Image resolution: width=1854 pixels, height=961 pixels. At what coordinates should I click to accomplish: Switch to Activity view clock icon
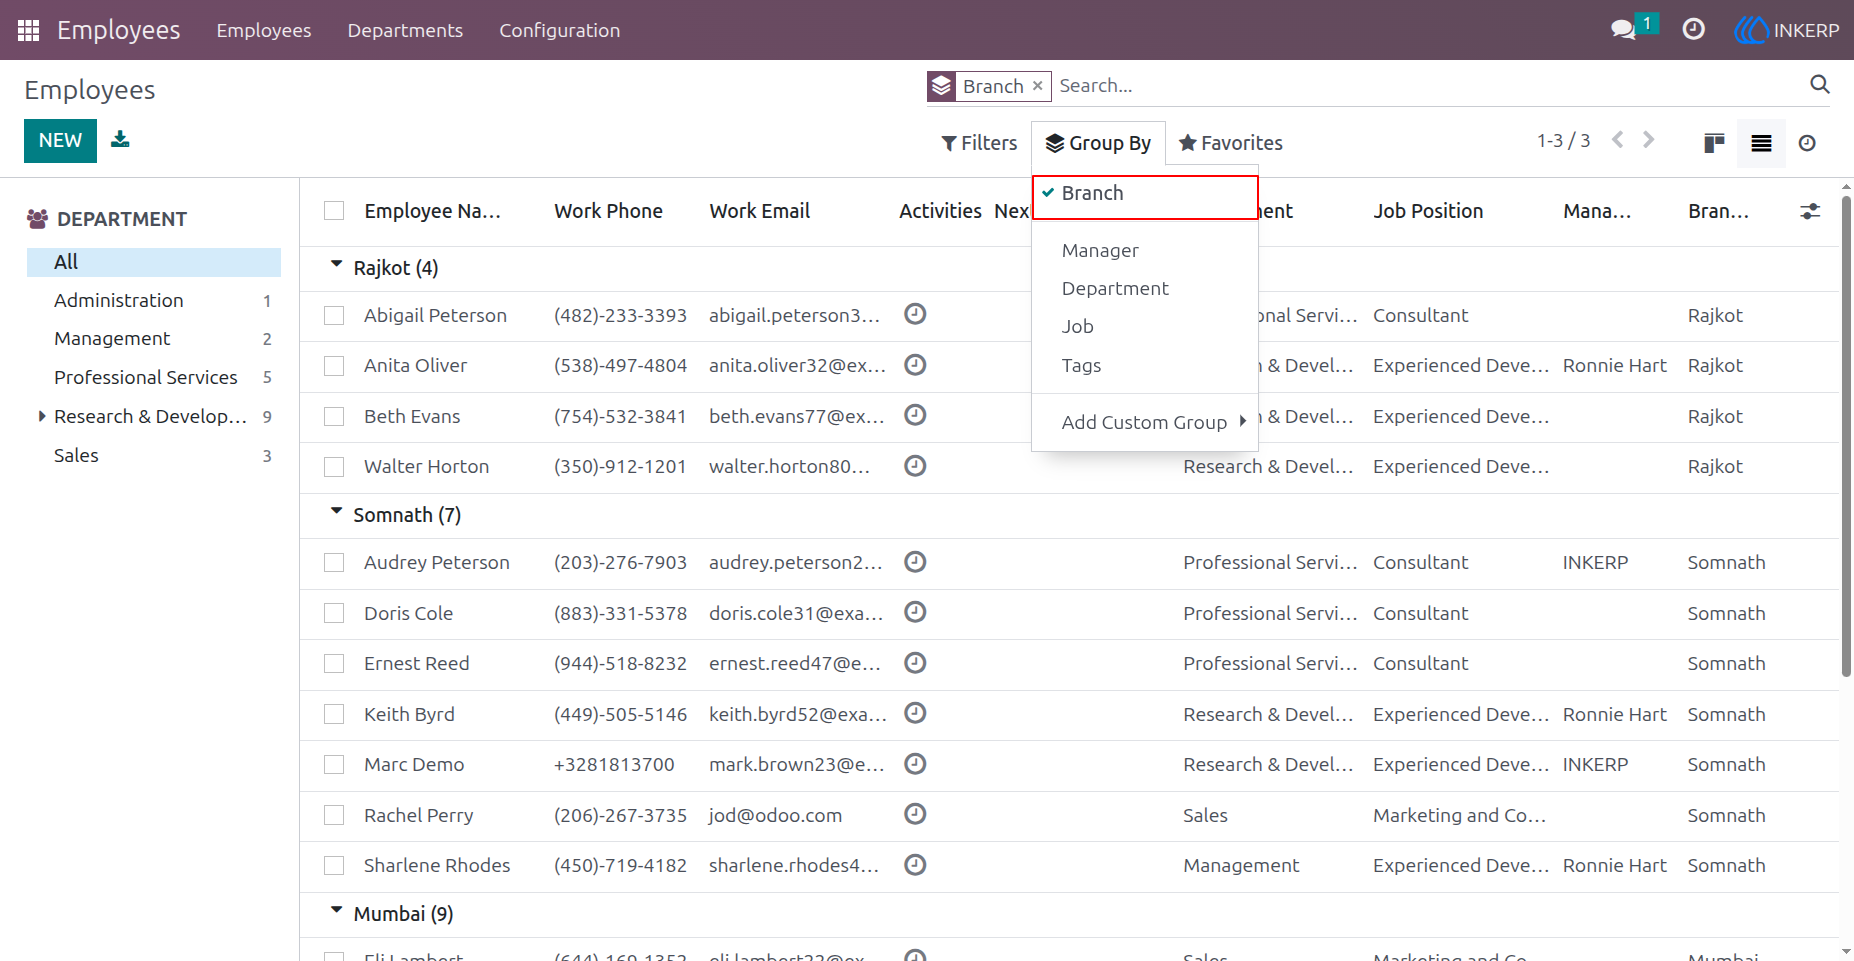coord(1806,143)
